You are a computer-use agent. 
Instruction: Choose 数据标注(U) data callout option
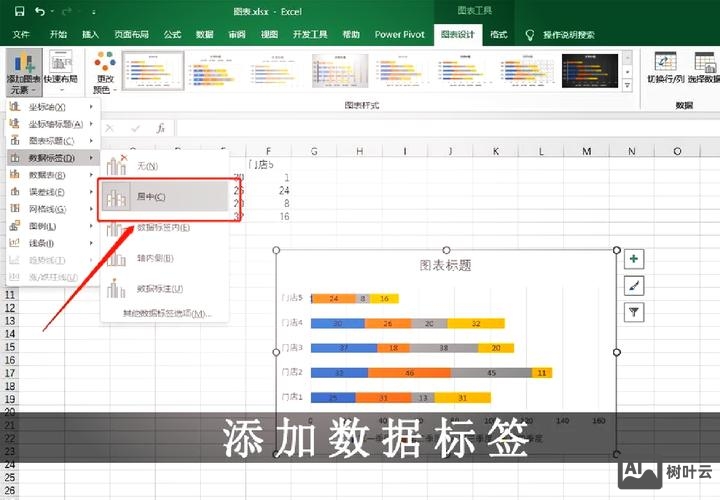(165, 289)
